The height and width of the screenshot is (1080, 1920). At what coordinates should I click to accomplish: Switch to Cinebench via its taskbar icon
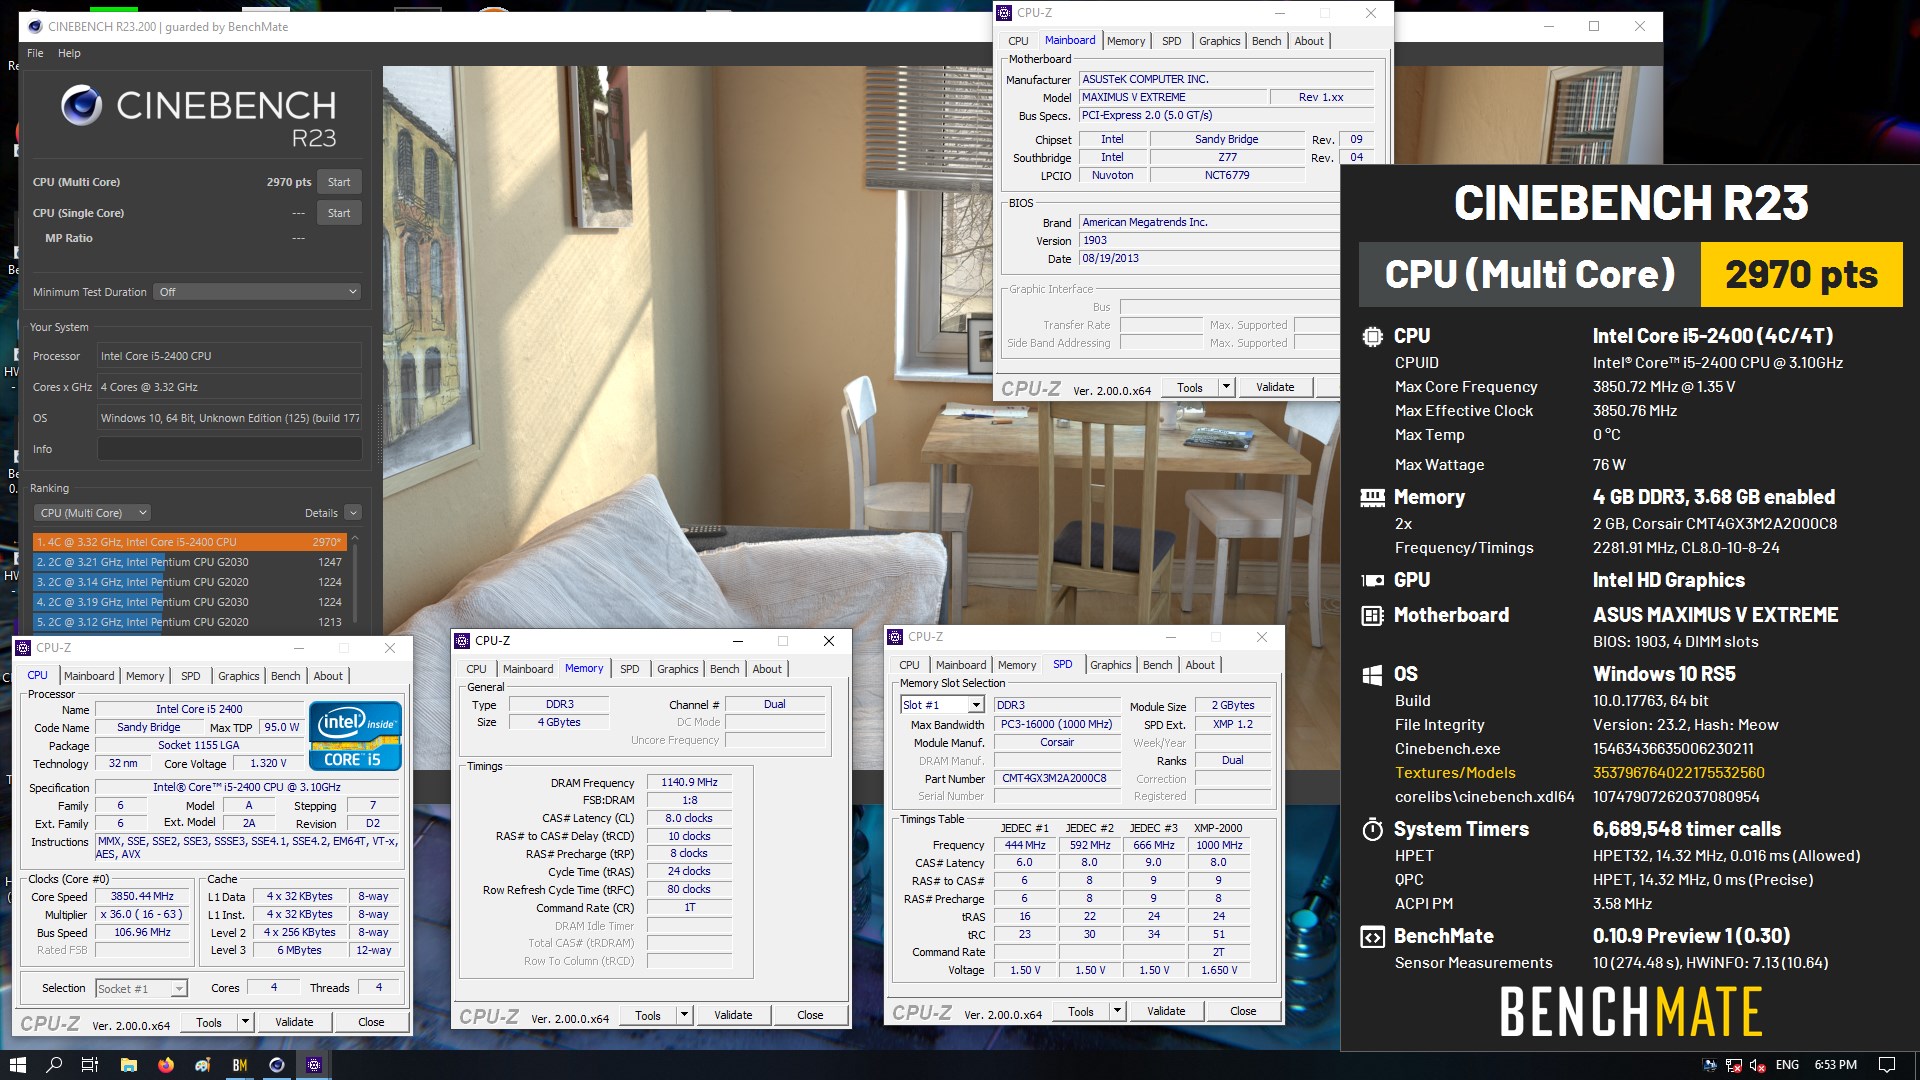277,1065
